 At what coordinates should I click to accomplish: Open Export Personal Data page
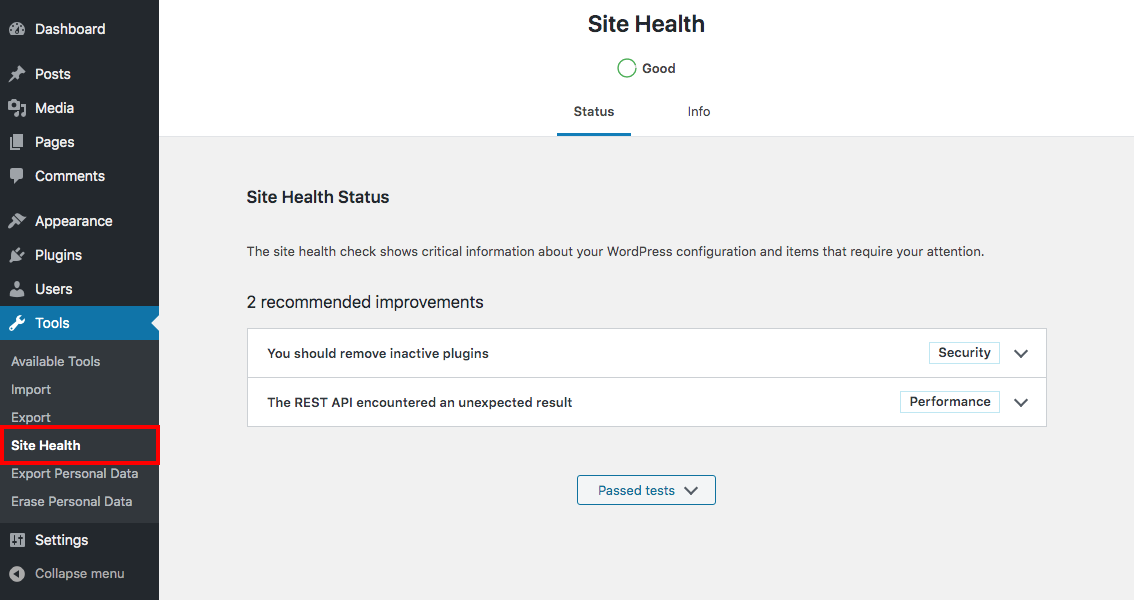pos(74,473)
